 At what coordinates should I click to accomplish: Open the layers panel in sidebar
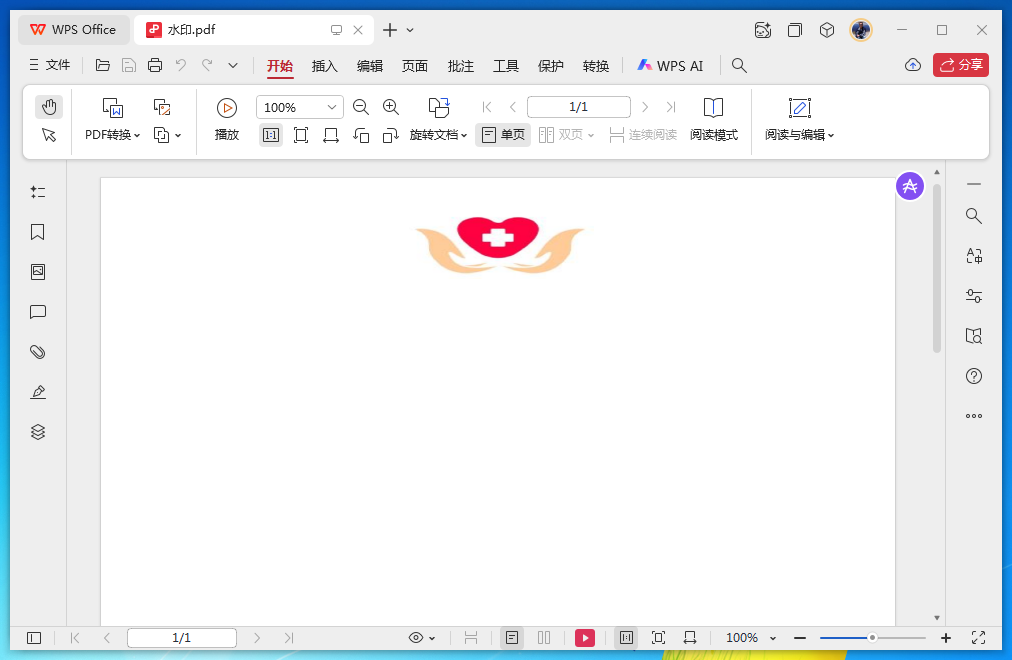click(x=38, y=432)
